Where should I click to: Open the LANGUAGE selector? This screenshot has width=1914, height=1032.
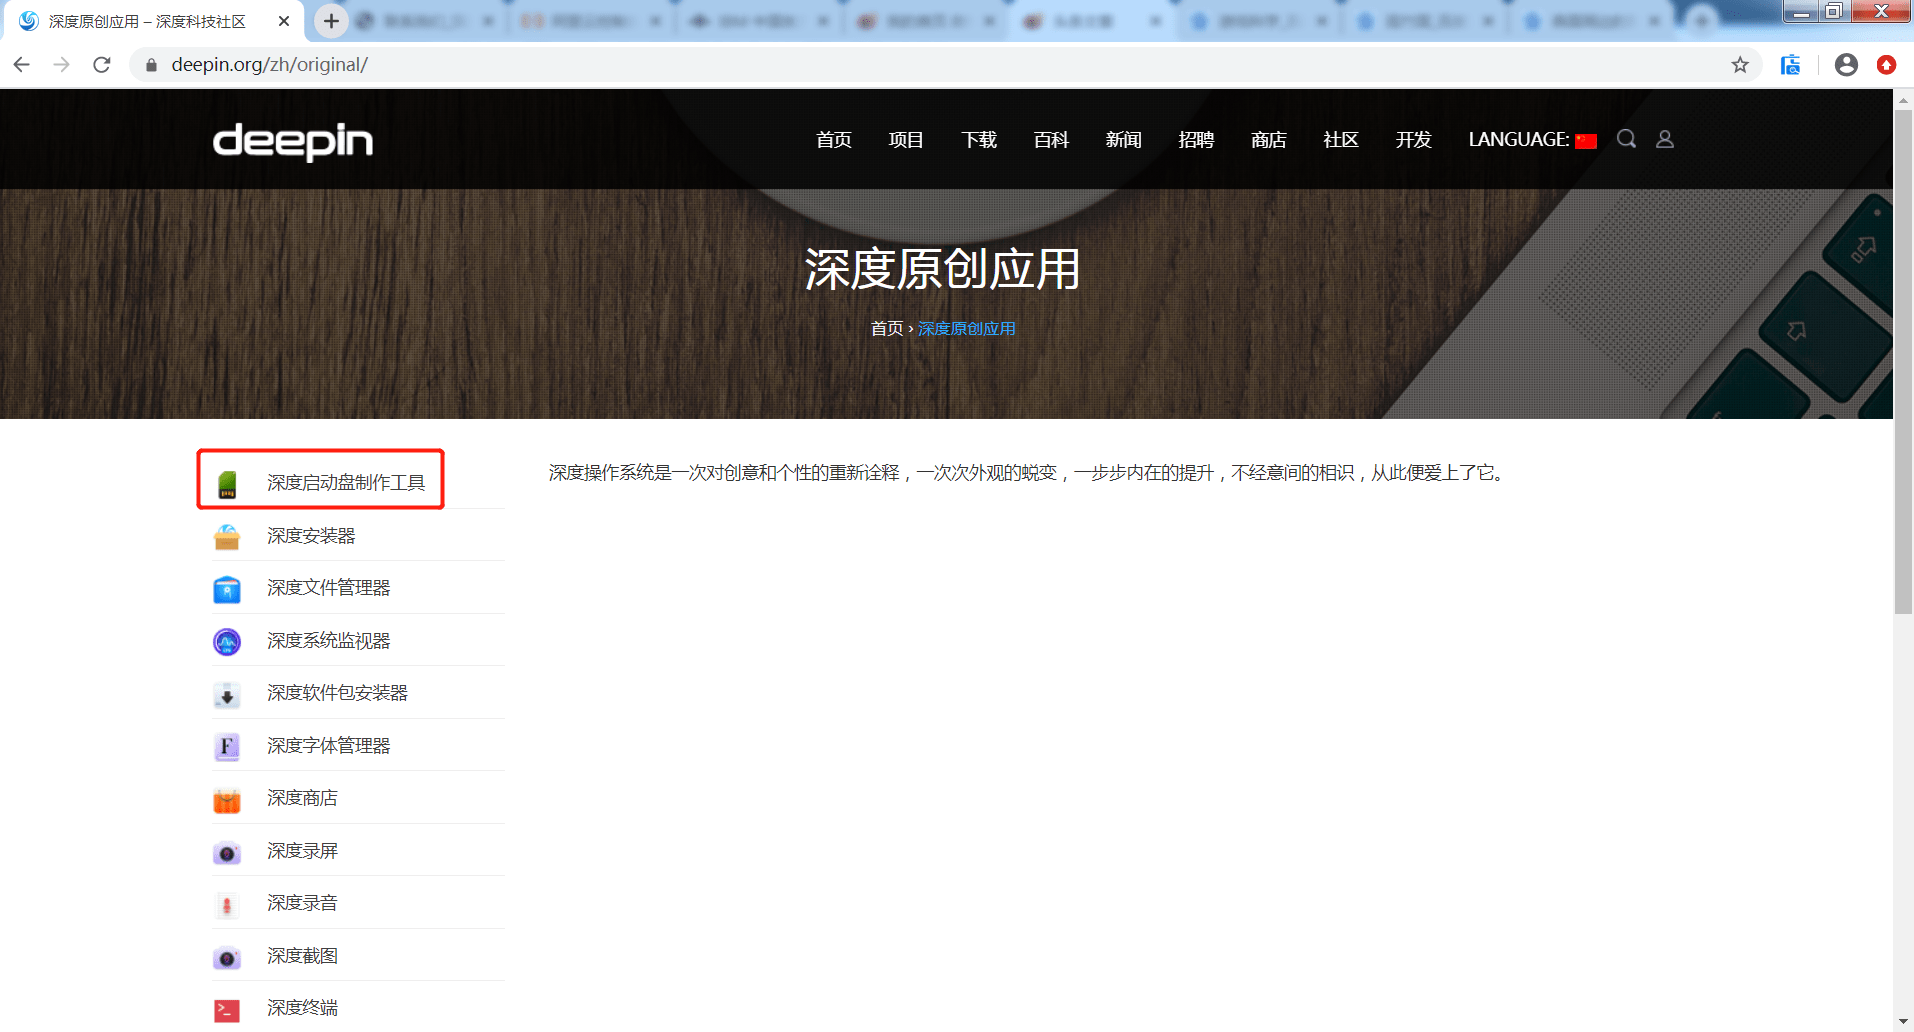click(1532, 140)
